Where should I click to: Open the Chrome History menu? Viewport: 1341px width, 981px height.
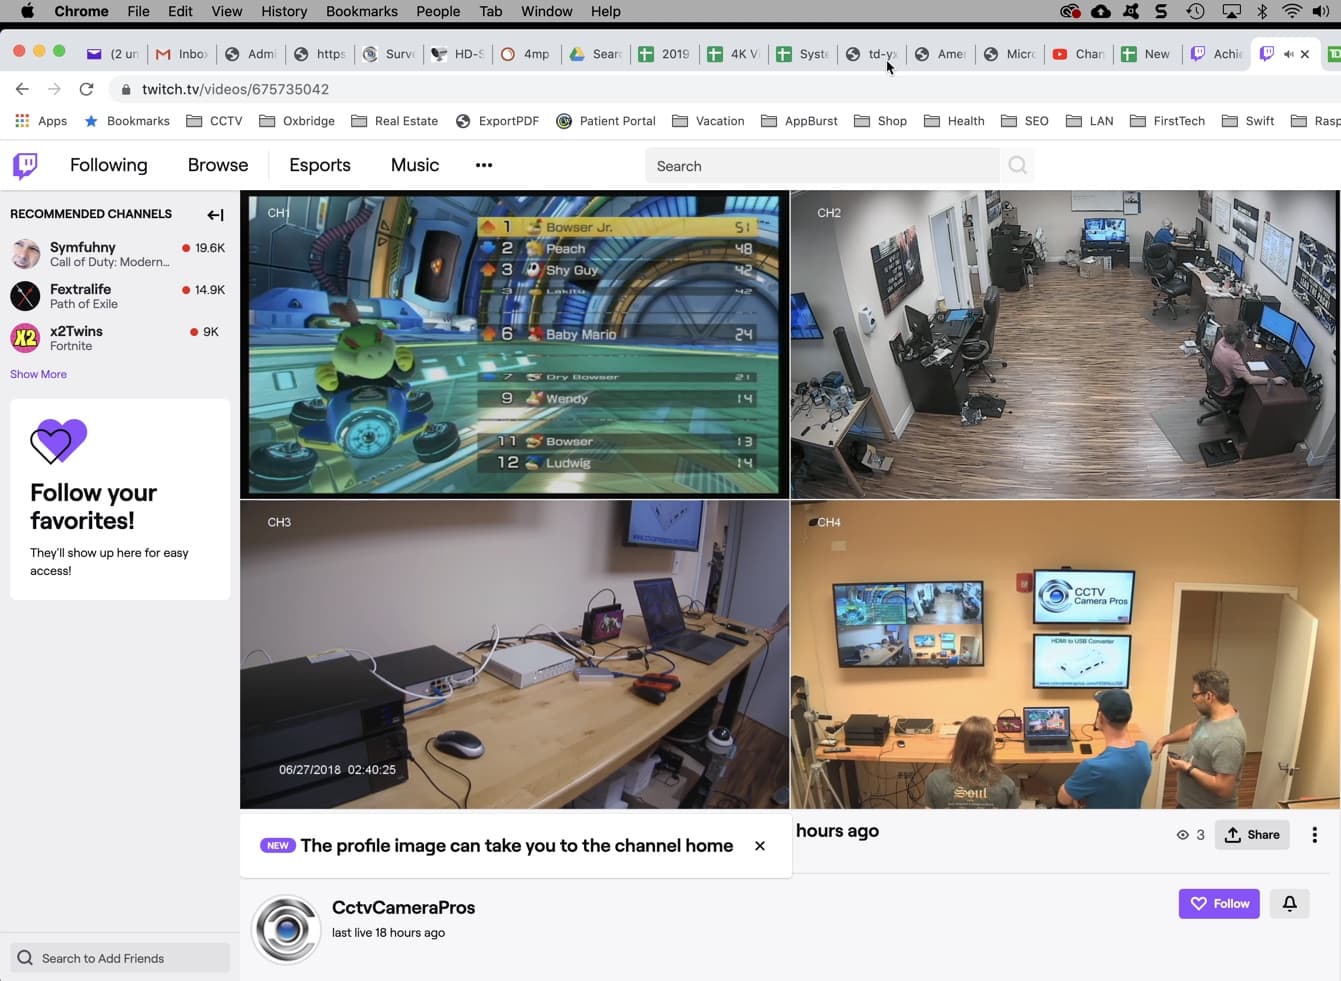(x=284, y=11)
